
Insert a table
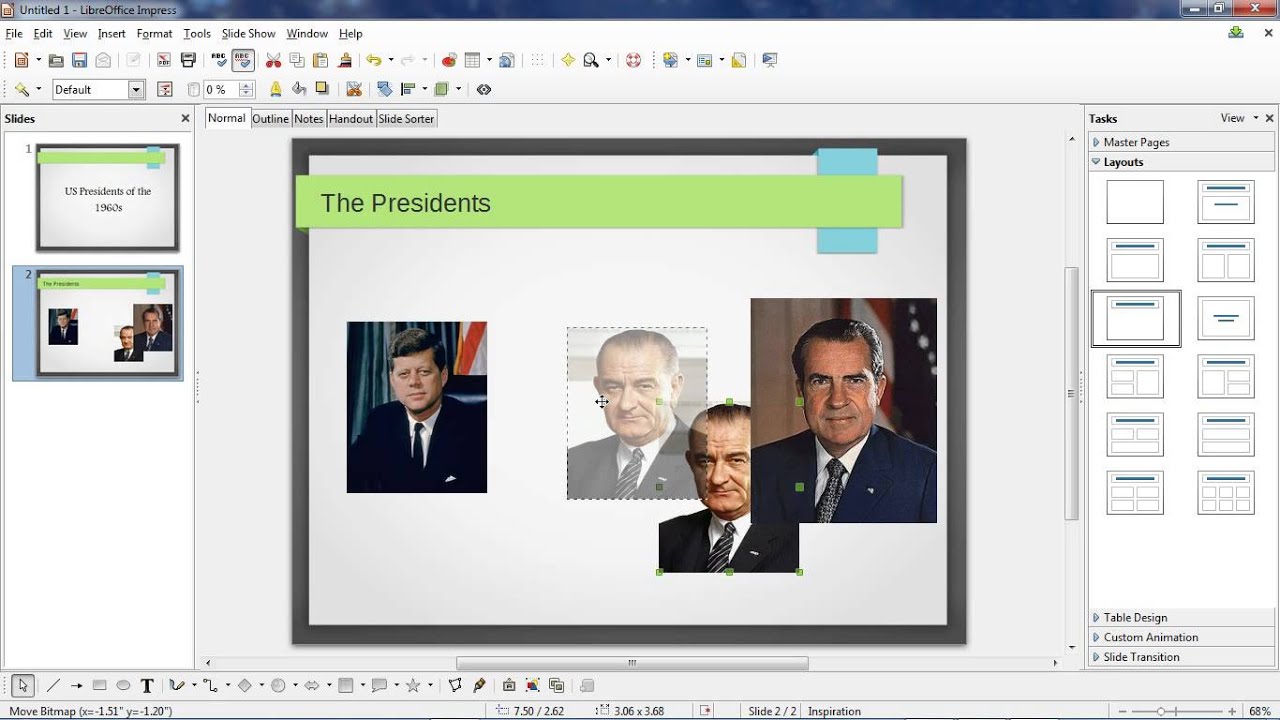click(473, 60)
